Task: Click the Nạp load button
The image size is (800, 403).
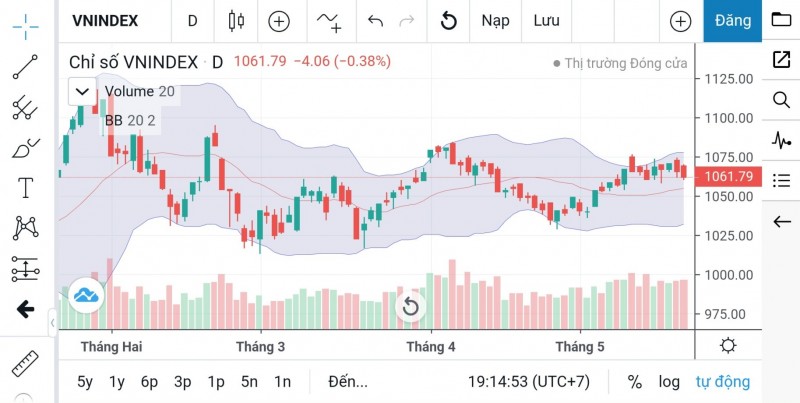Action: 495,20
